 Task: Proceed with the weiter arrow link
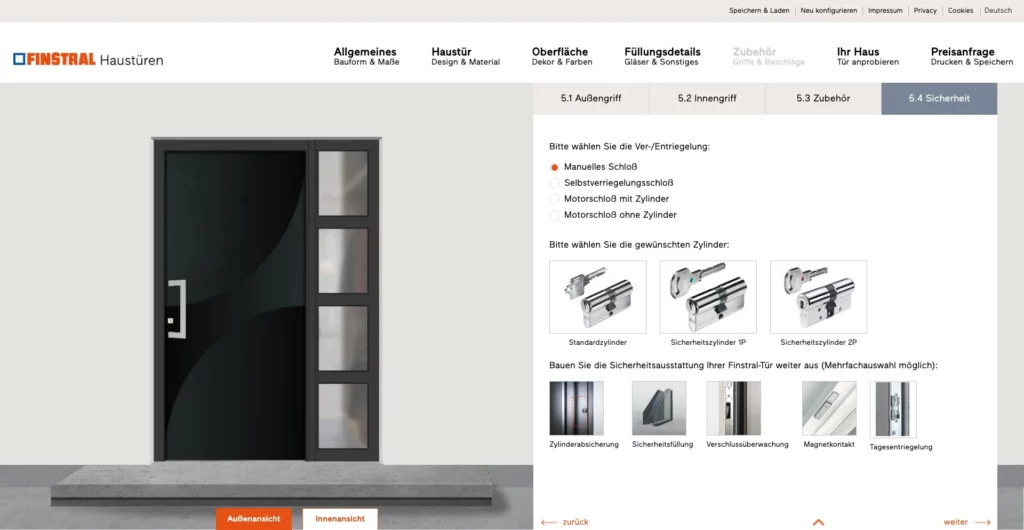pyautogui.click(x=967, y=522)
